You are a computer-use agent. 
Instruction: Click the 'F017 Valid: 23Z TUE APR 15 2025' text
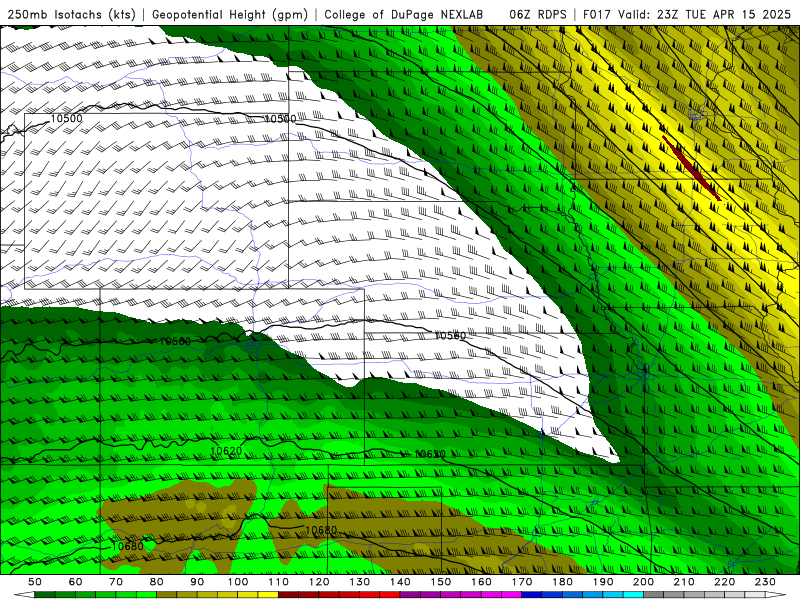[x=687, y=15]
